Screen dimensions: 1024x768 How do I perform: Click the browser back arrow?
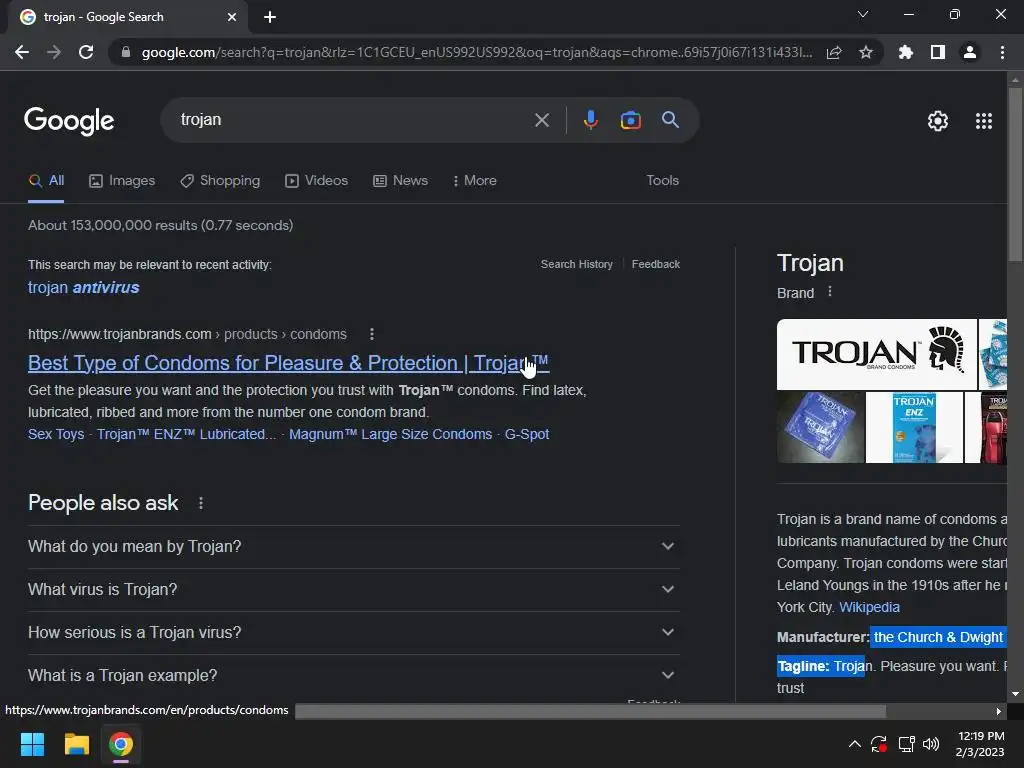[22, 52]
